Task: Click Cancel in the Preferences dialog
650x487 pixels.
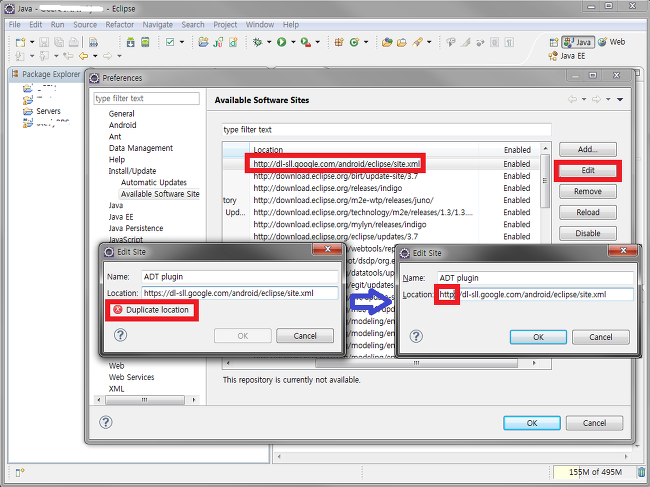Action: (x=594, y=423)
